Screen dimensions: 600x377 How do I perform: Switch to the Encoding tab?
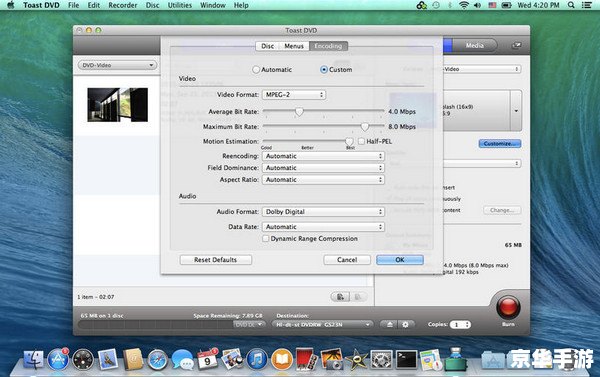tap(328, 46)
